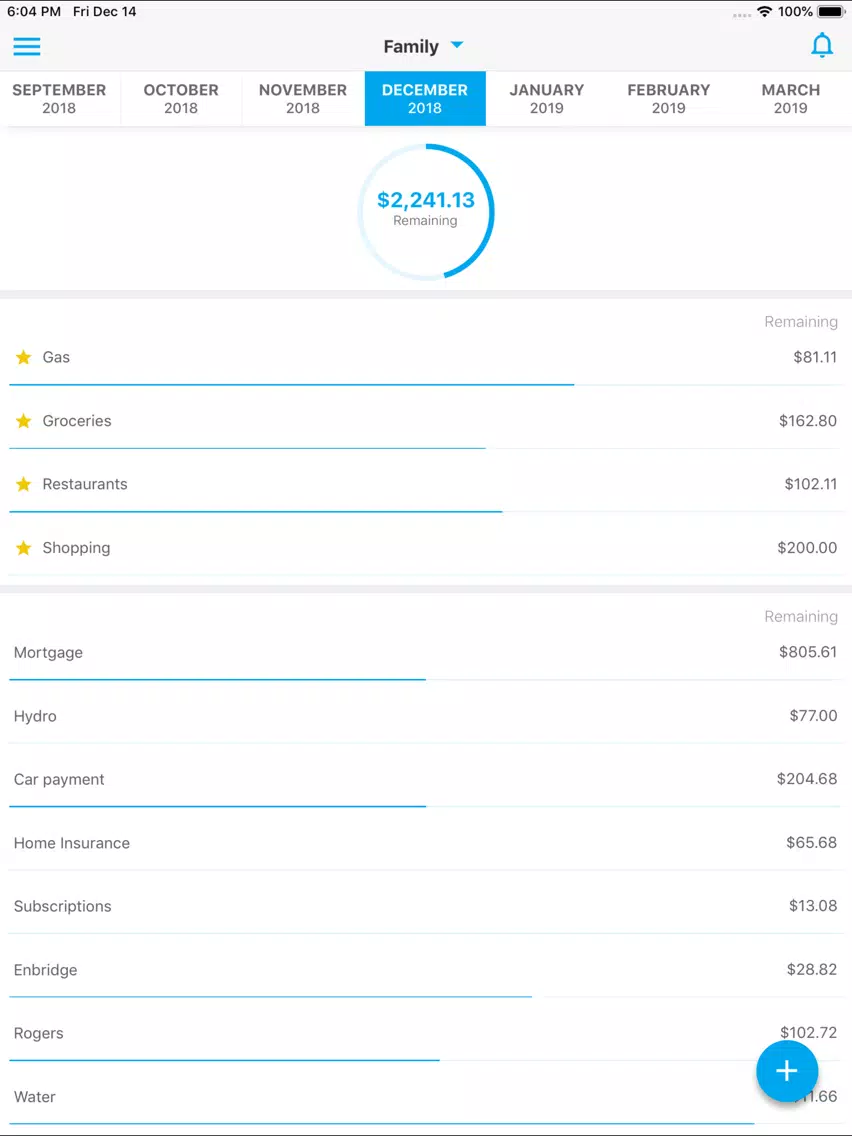Switch to the November 2018 tab
The height and width of the screenshot is (1136, 852).
(x=303, y=98)
